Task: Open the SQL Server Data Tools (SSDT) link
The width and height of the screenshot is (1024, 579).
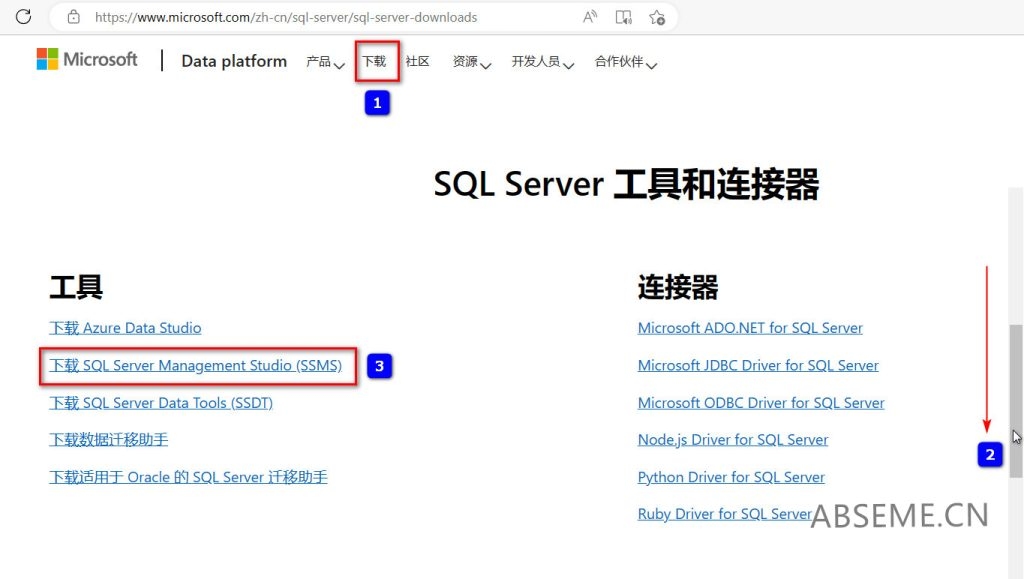Action: (x=160, y=402)
